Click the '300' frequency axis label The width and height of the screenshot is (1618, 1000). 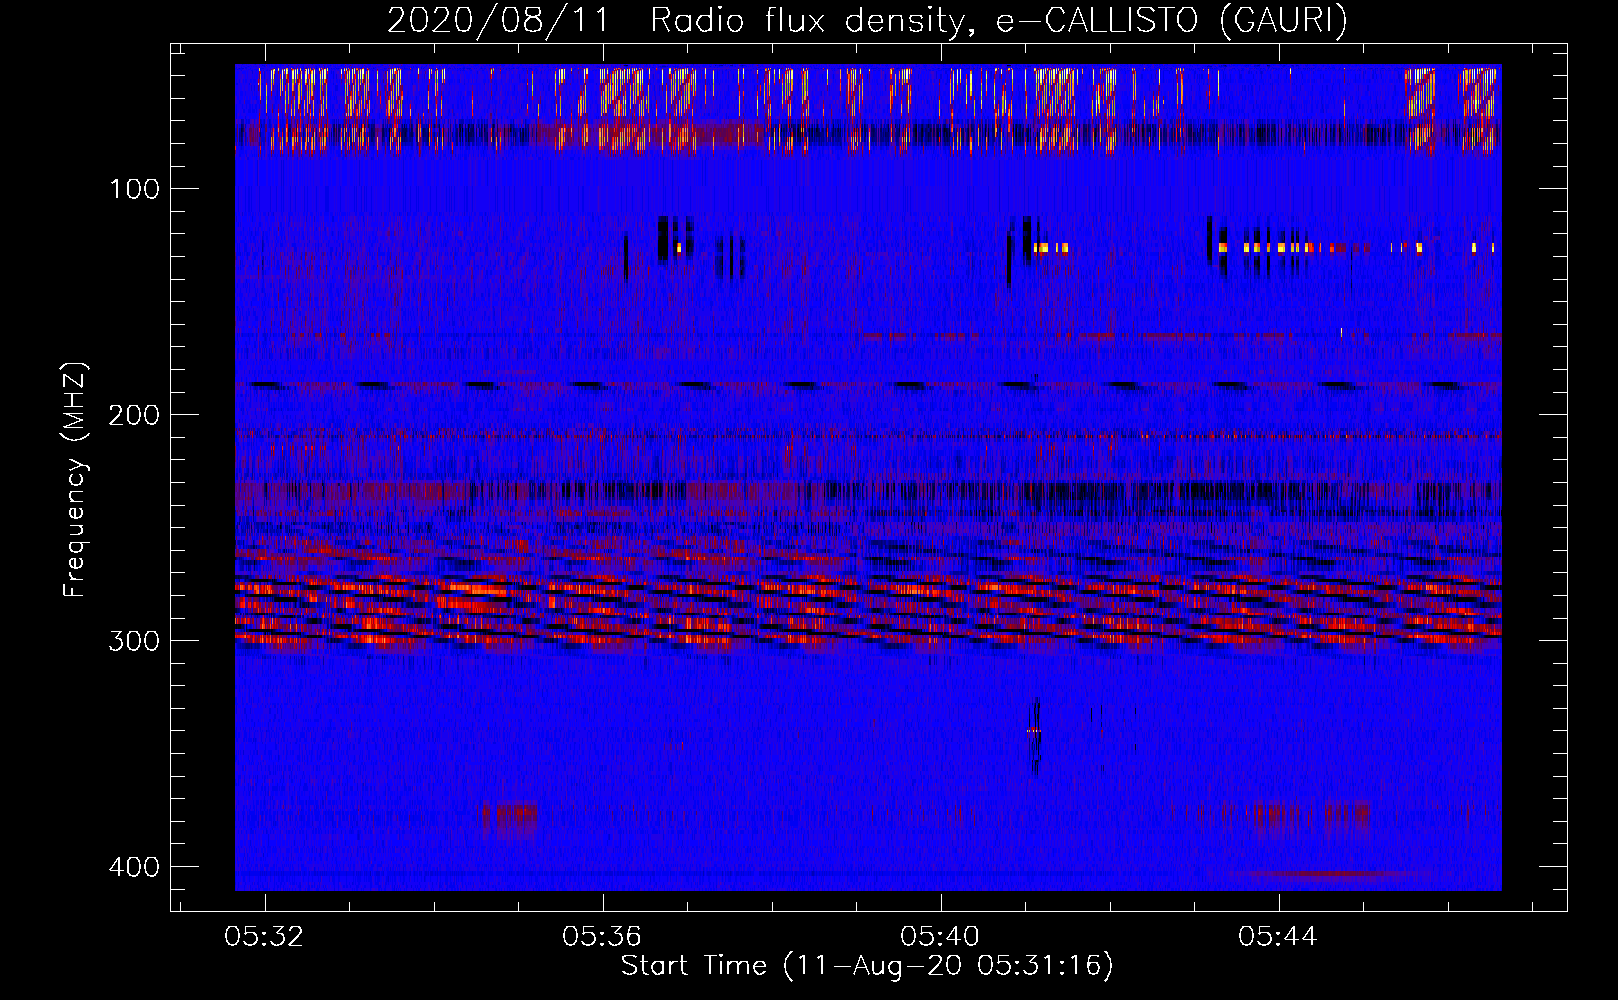[x=133, y=641]
